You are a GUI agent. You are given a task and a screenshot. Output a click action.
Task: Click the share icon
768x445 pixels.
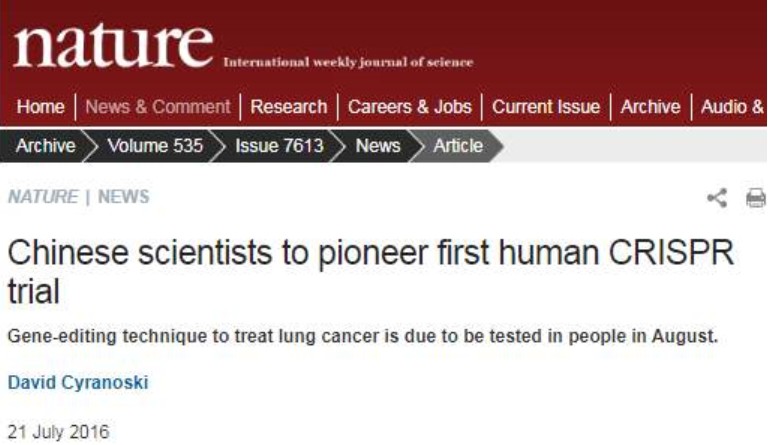717,198
